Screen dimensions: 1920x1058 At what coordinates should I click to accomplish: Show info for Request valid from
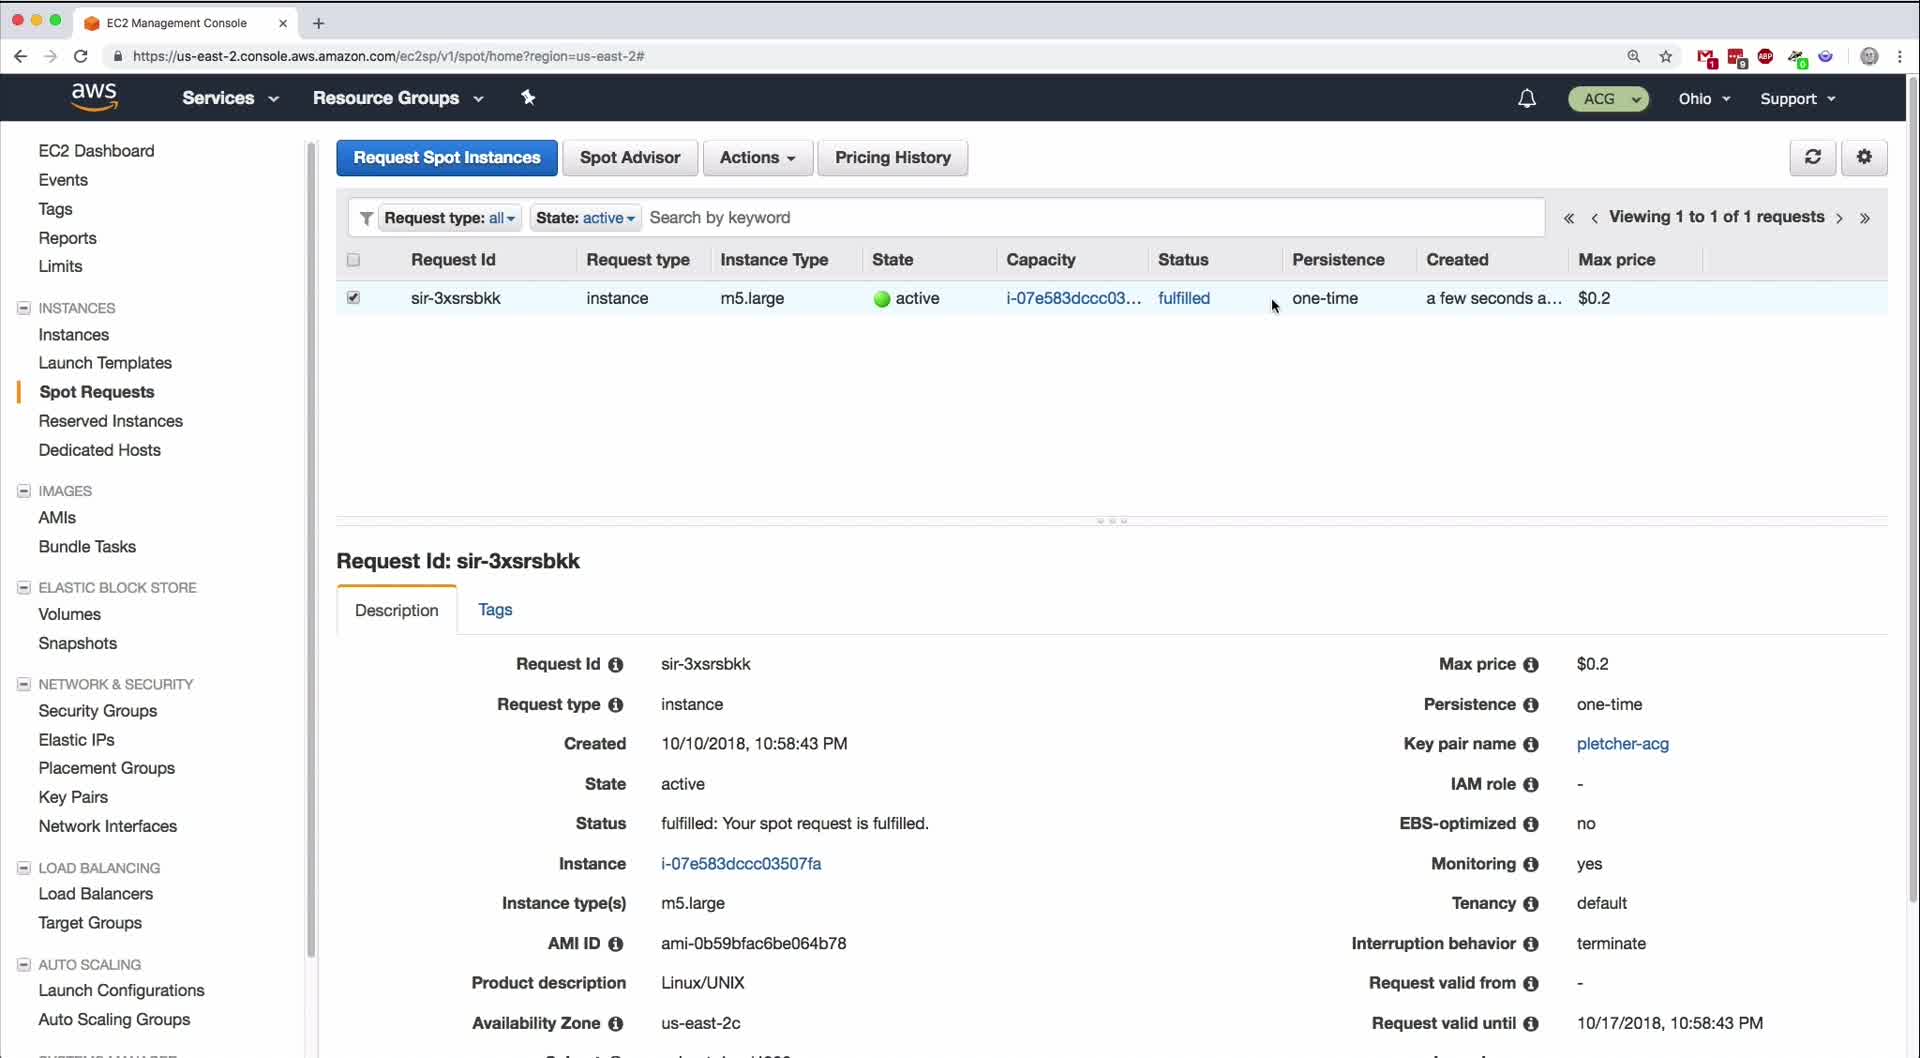[1530, 984]
